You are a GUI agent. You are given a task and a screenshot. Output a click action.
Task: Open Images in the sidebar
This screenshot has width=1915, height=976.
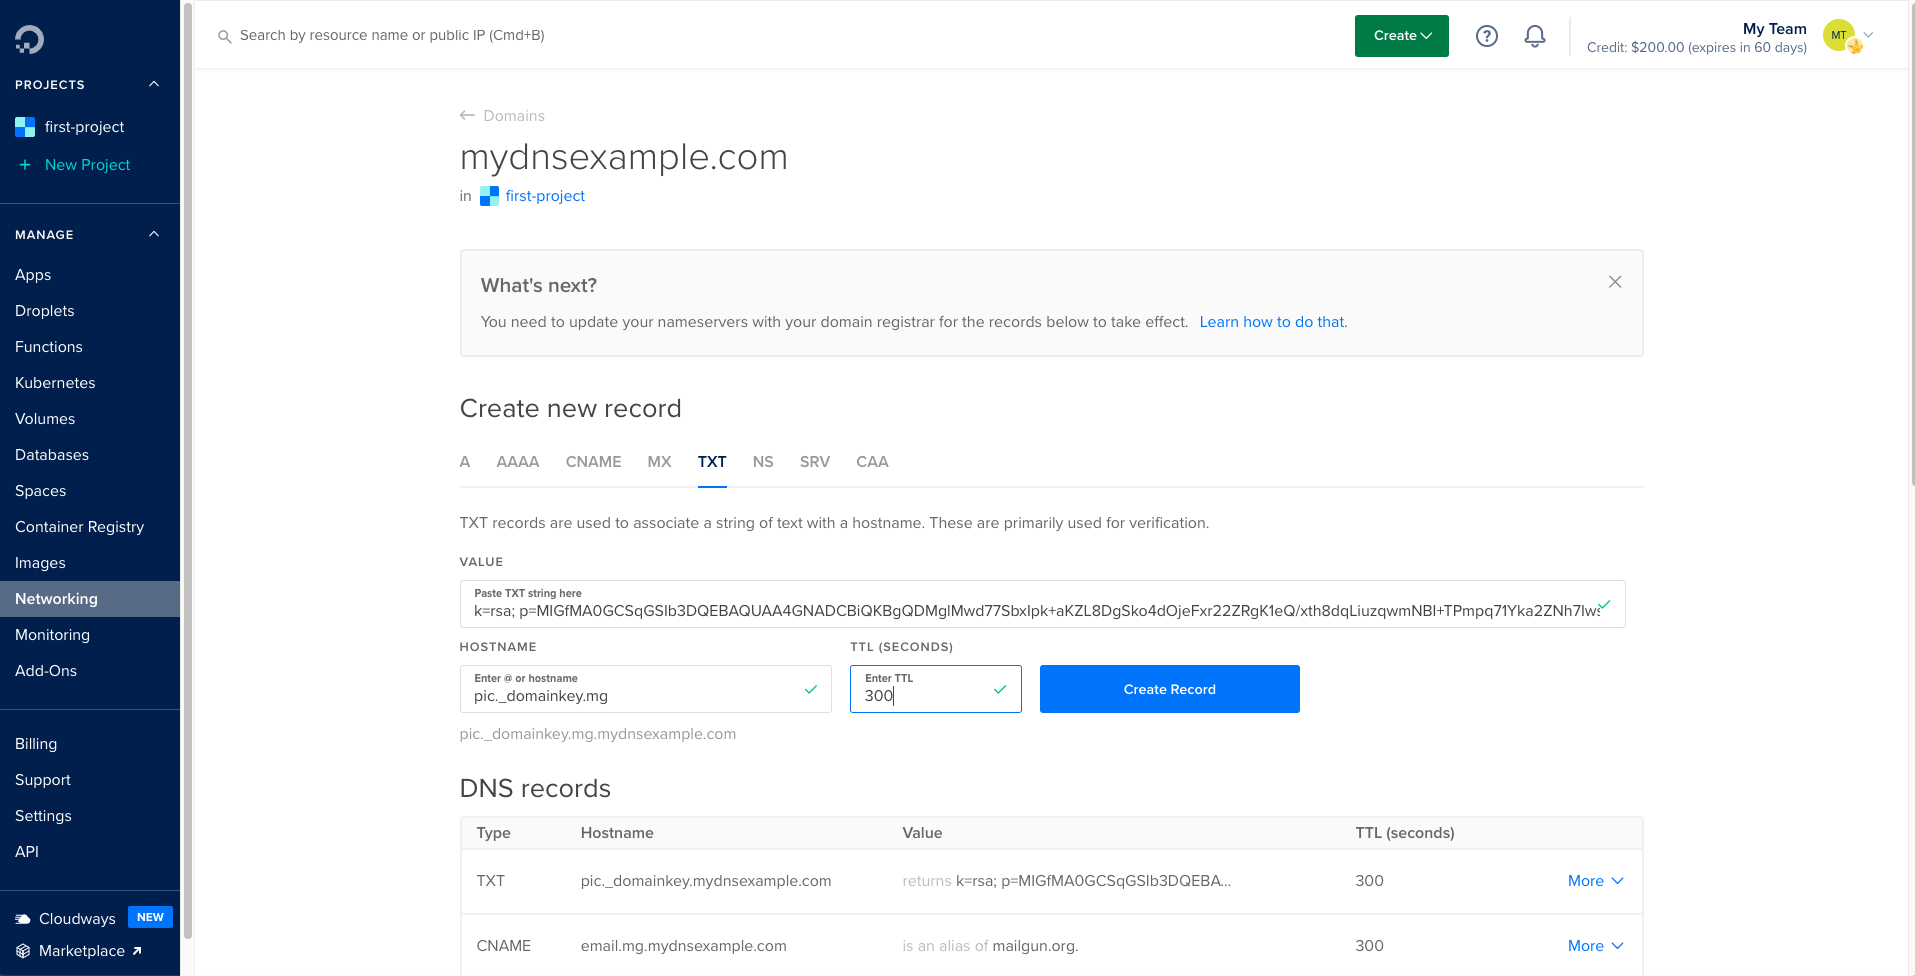[x=40, y=563]
